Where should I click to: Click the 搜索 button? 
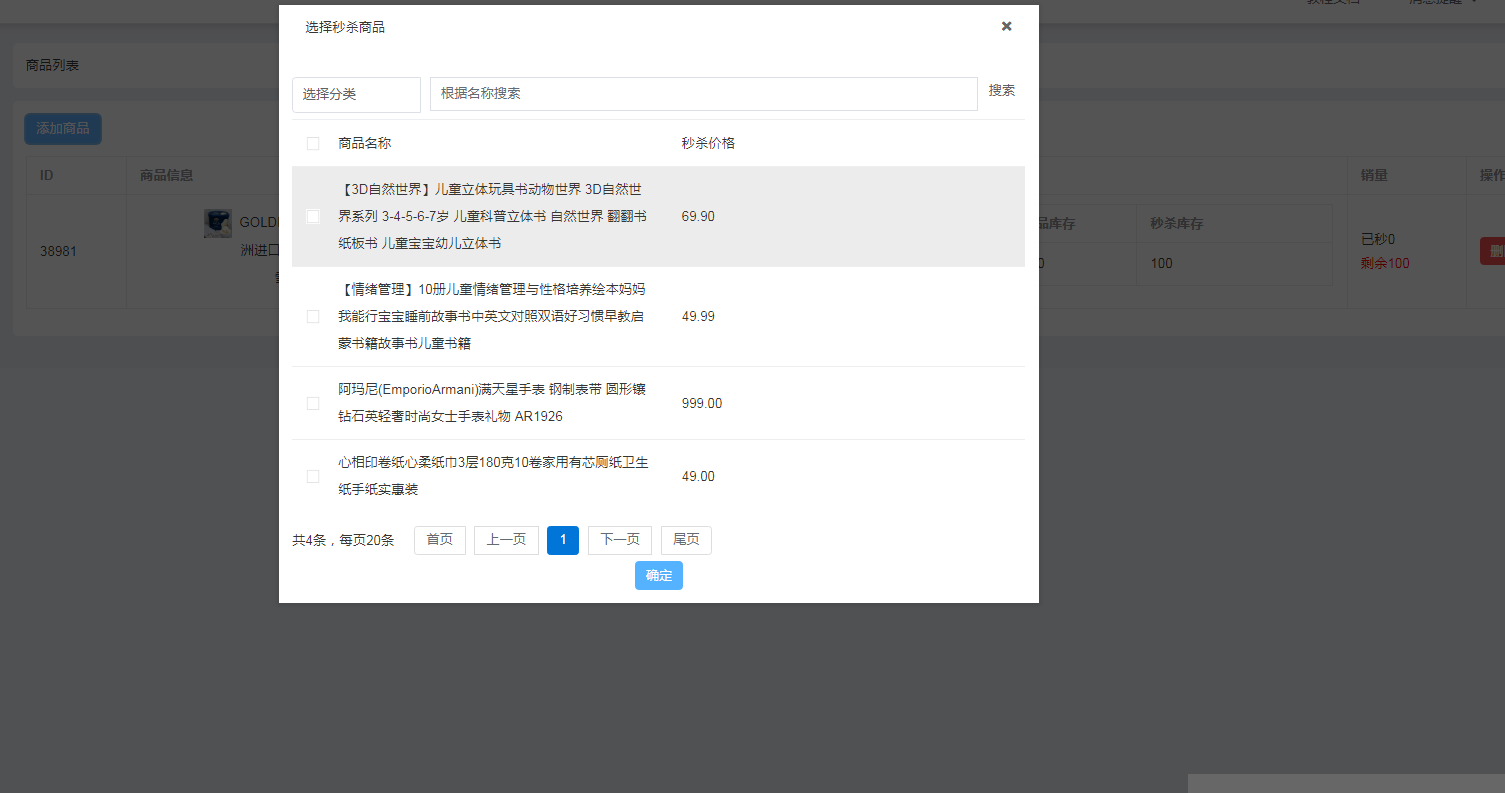click(x=1002, y=90)
